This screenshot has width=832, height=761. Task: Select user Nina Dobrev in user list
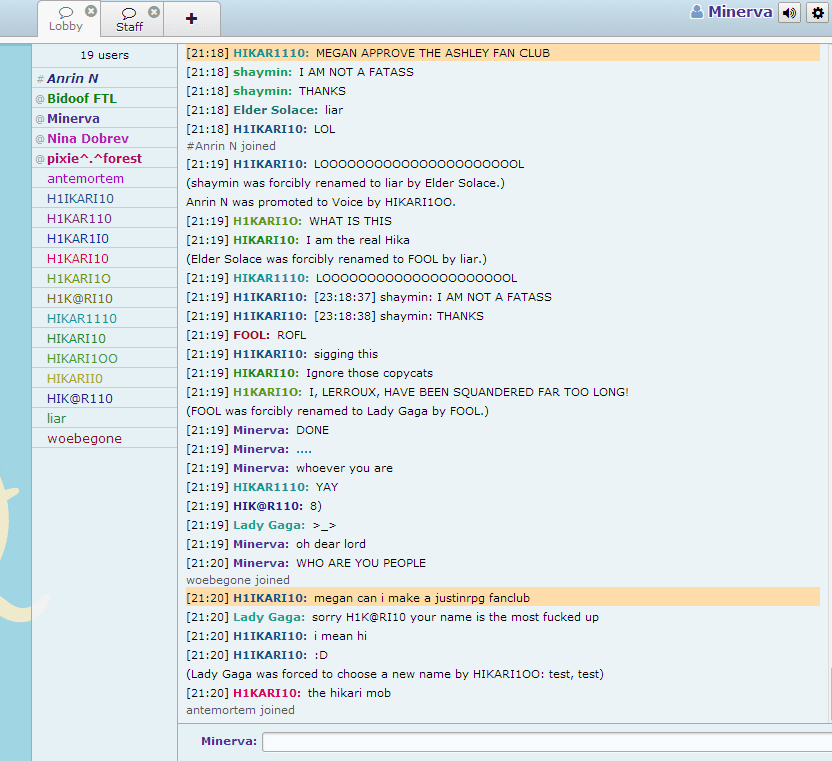click(105, 139)
